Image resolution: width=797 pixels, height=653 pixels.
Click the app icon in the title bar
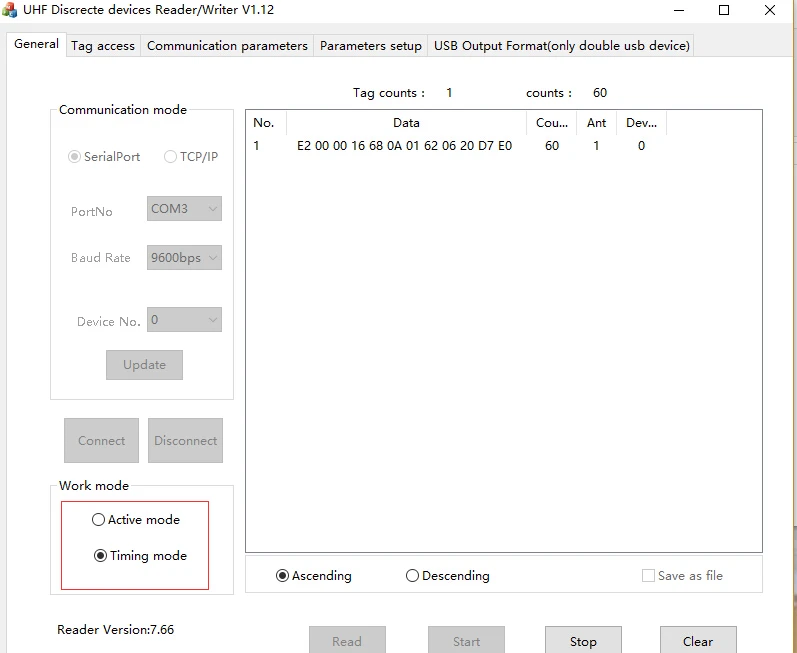10,10
